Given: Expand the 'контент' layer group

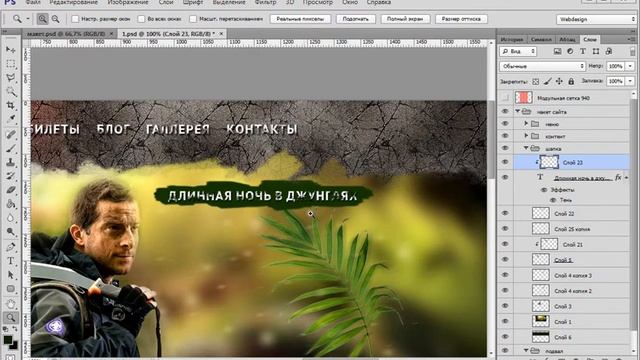Looking at the screenshot, I should 526,136.
